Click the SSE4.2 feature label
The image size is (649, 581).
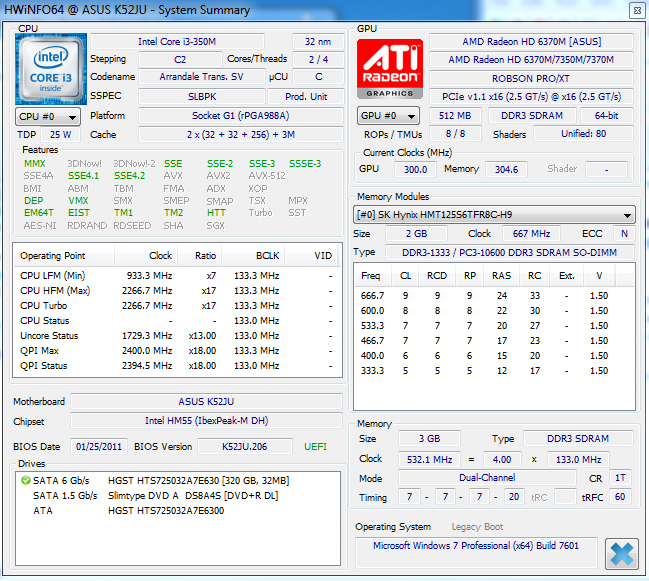coord(130,176)
